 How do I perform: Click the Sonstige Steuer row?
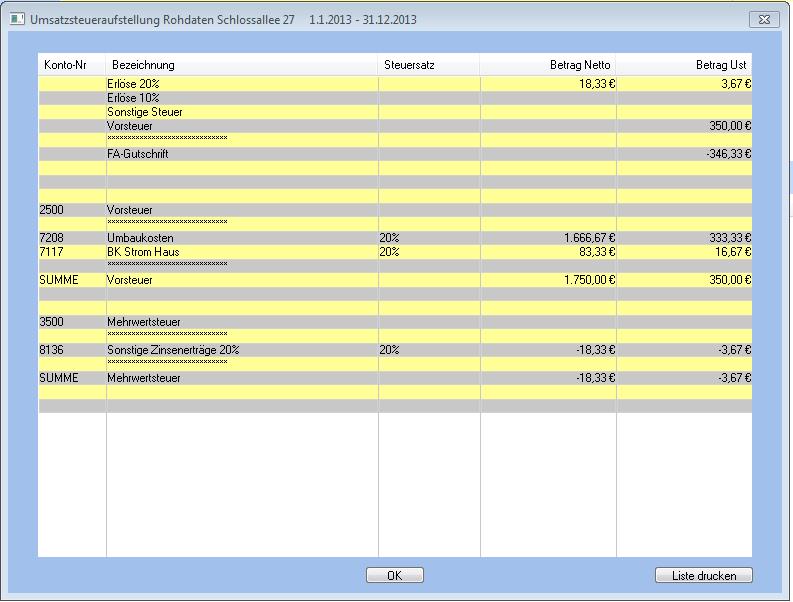pos(144,112)
